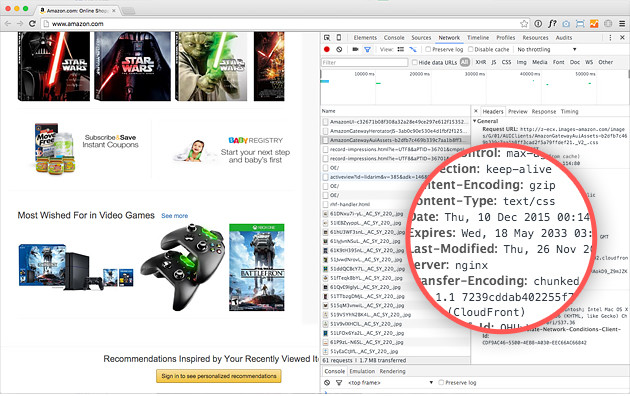Open the DevTools three-dot menu

610,37
